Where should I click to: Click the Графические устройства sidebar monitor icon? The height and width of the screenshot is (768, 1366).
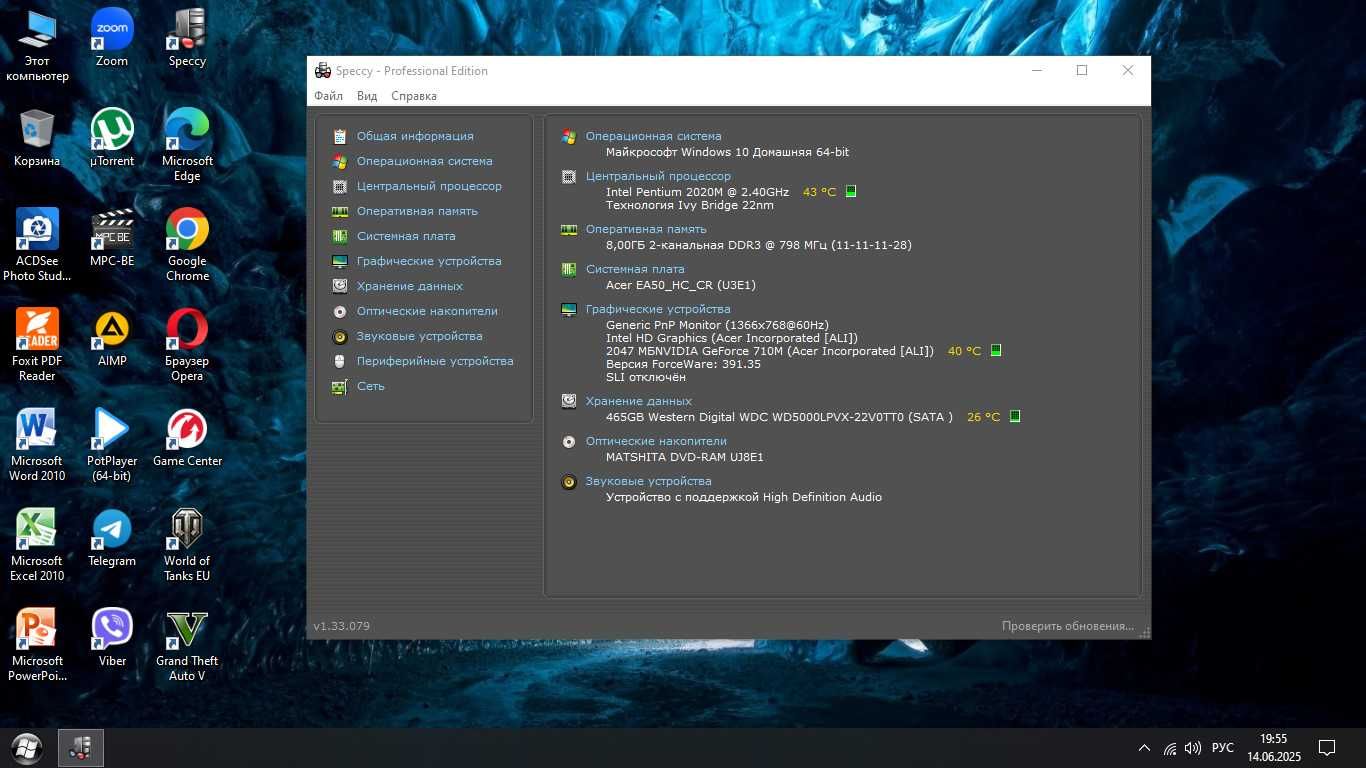click(x=340, y=261)
